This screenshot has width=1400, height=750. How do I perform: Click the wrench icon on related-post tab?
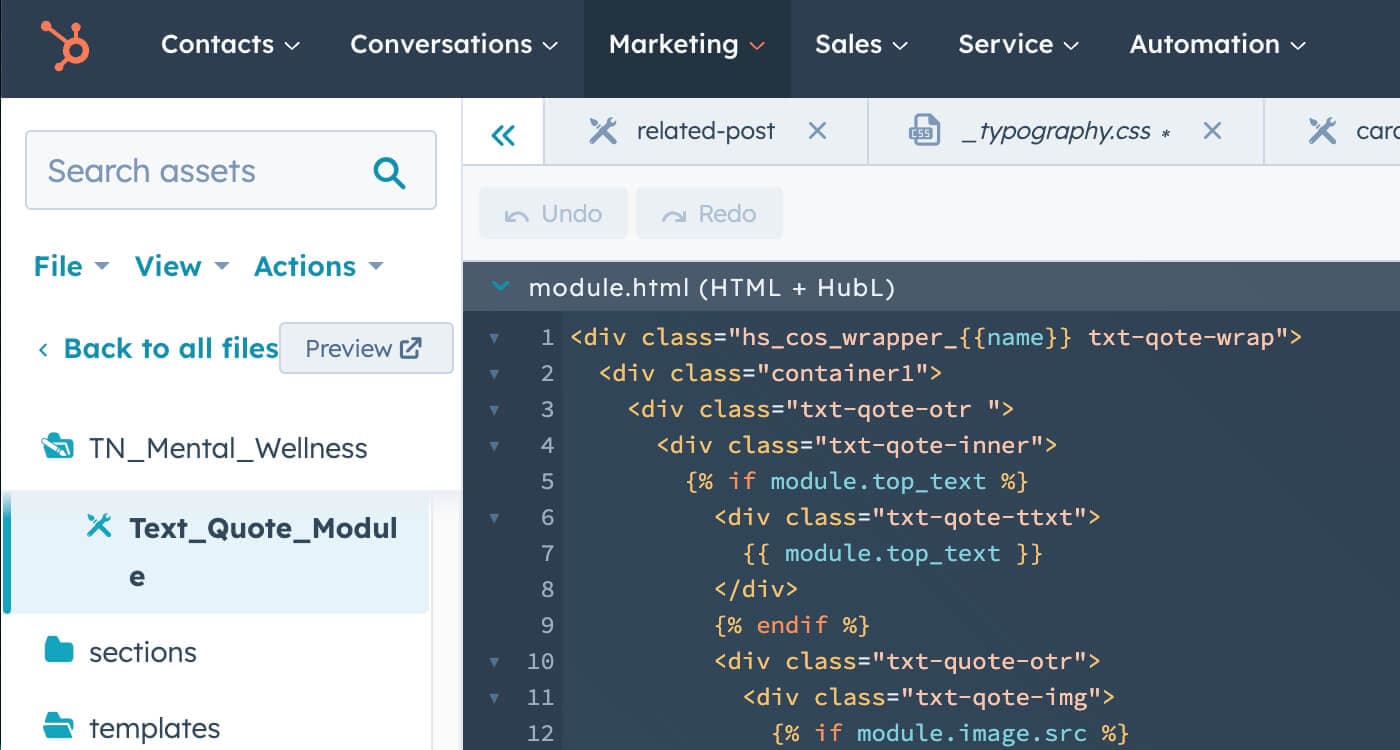point(604,130)
